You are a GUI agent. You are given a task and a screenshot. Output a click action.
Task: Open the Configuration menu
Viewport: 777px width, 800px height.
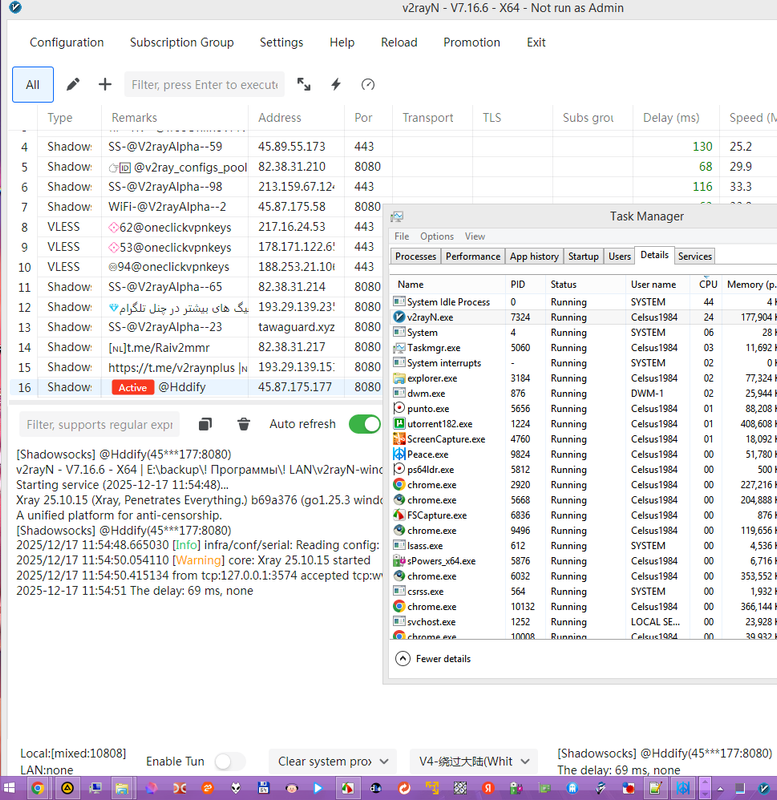[66, 42]
